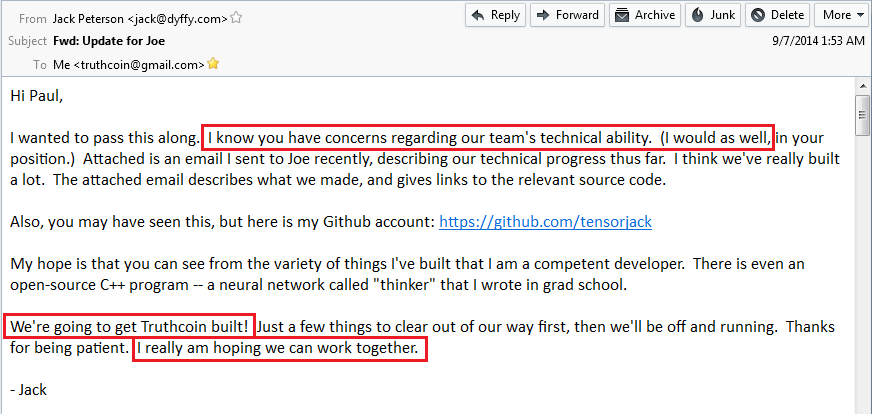Click the Reply button
Screen dimensions: 872x414
tap(495, 15)
